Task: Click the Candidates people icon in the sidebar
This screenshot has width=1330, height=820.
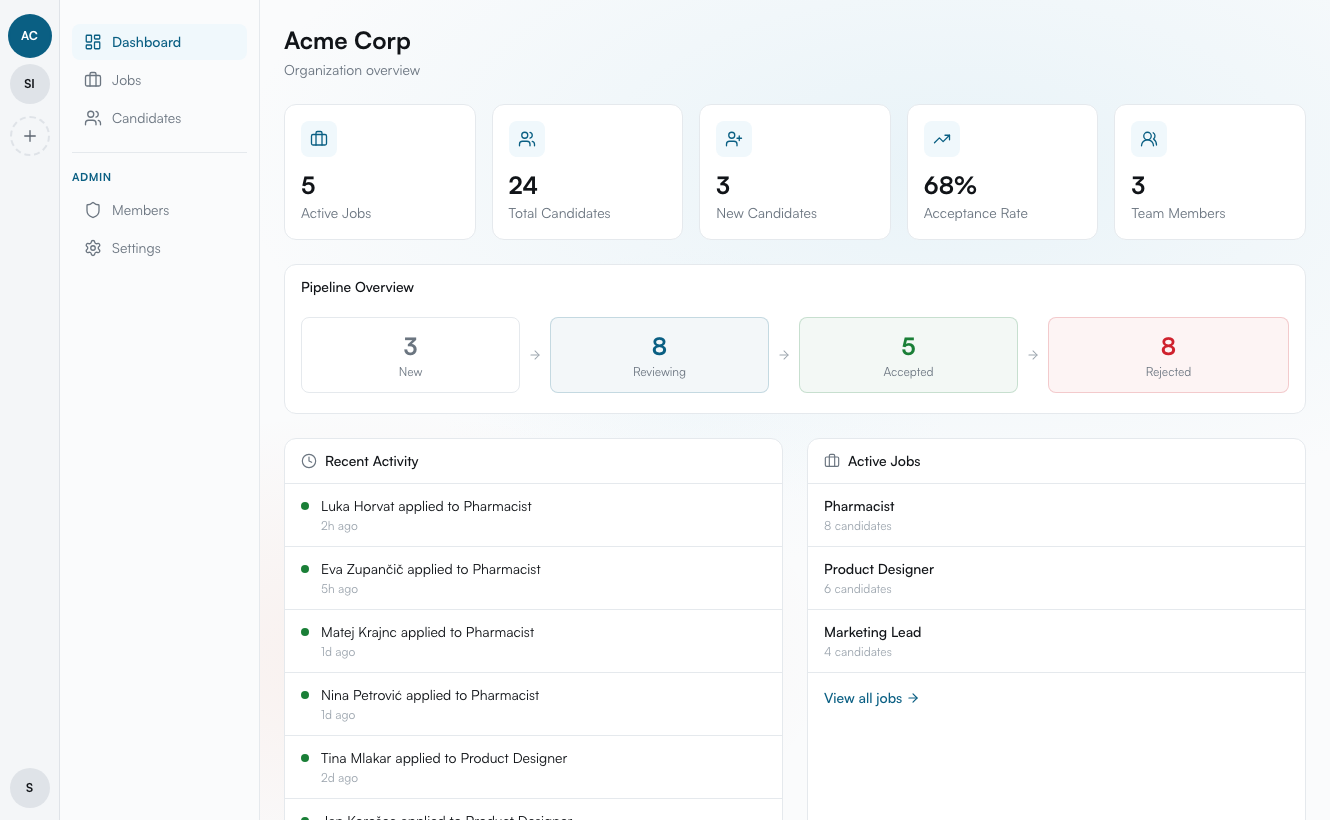Action: [93, 118]
